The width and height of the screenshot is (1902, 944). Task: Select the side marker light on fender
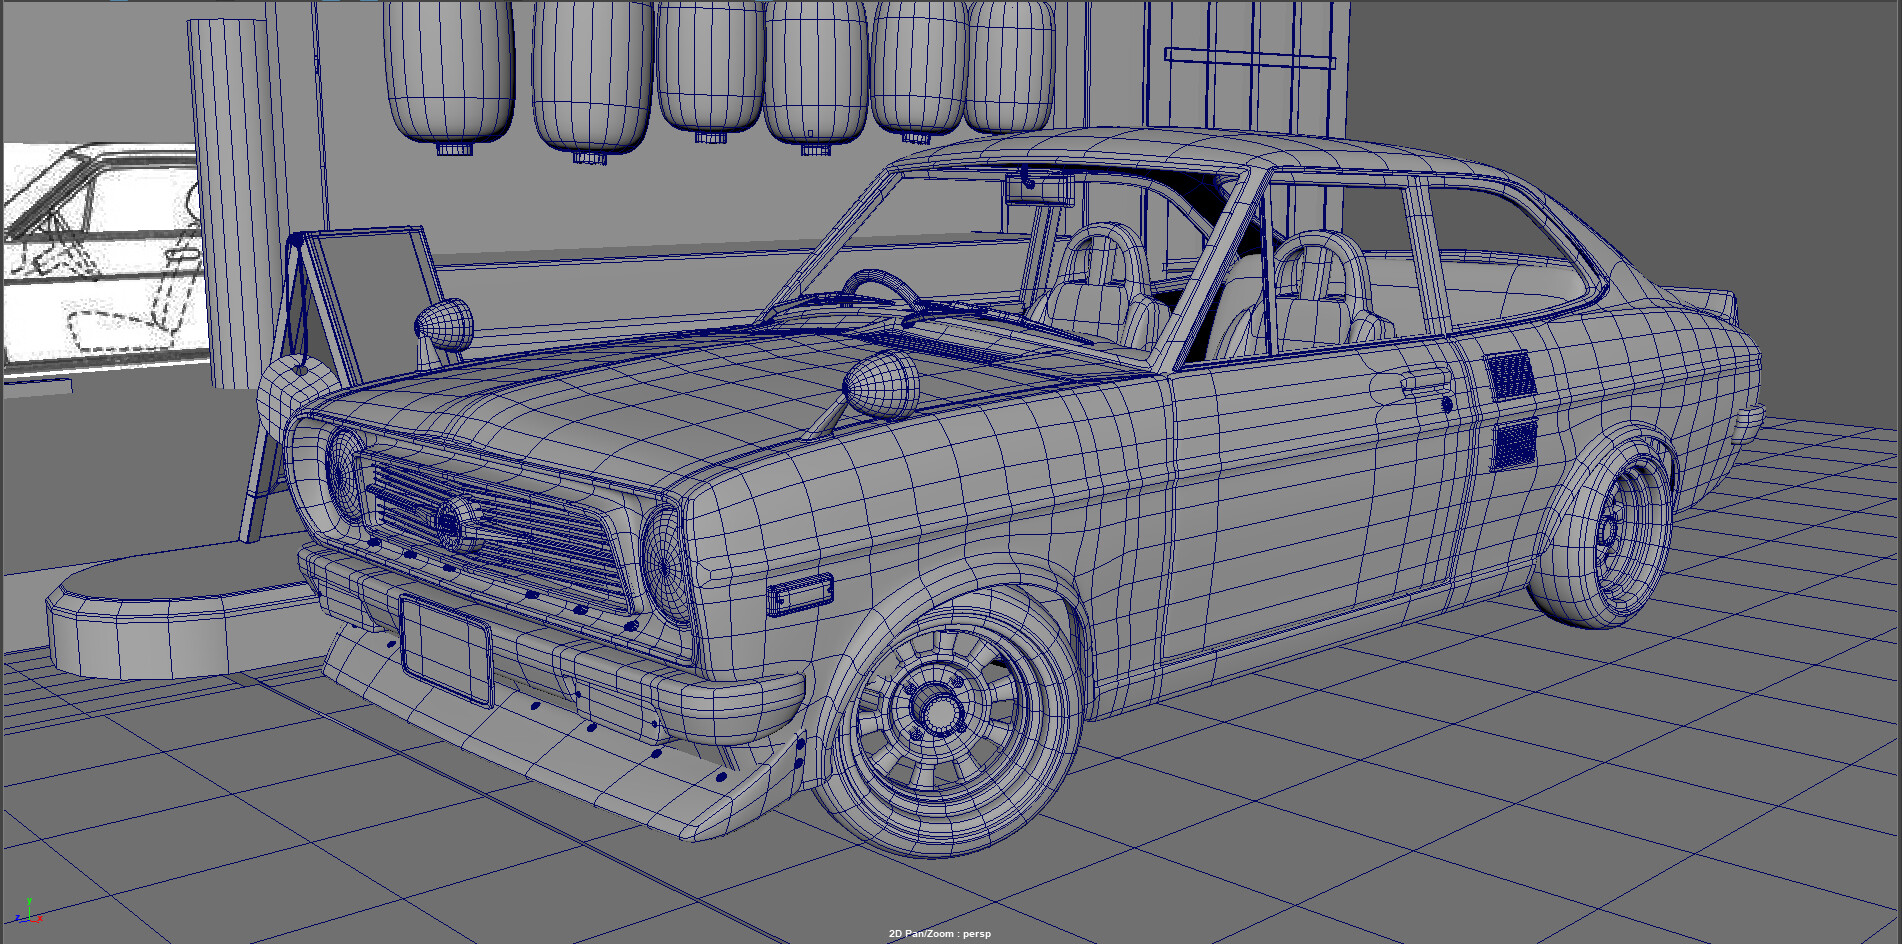click(800, 595)
